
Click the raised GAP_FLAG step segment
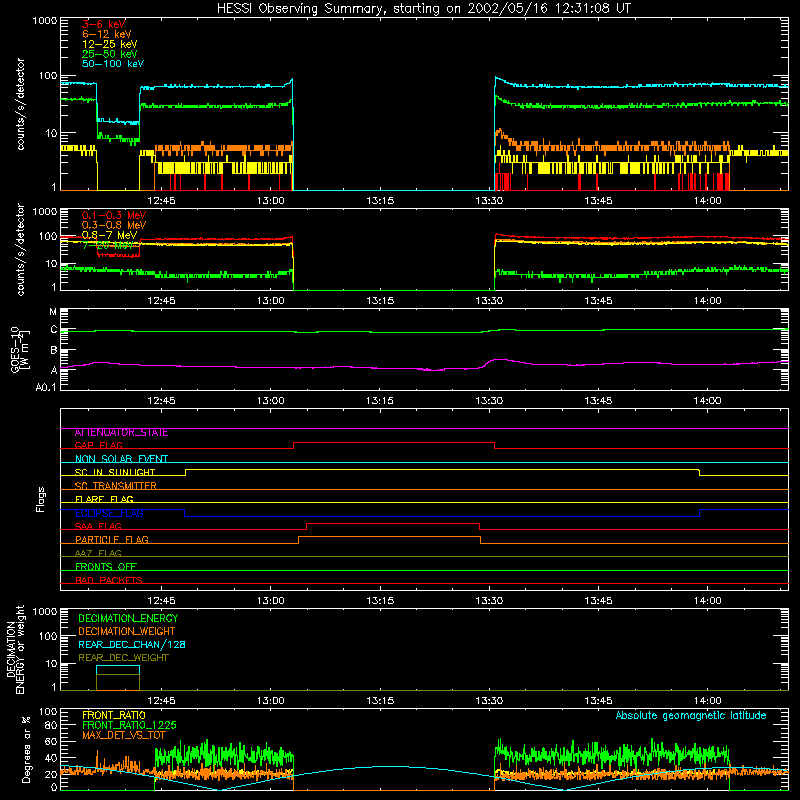394,443
